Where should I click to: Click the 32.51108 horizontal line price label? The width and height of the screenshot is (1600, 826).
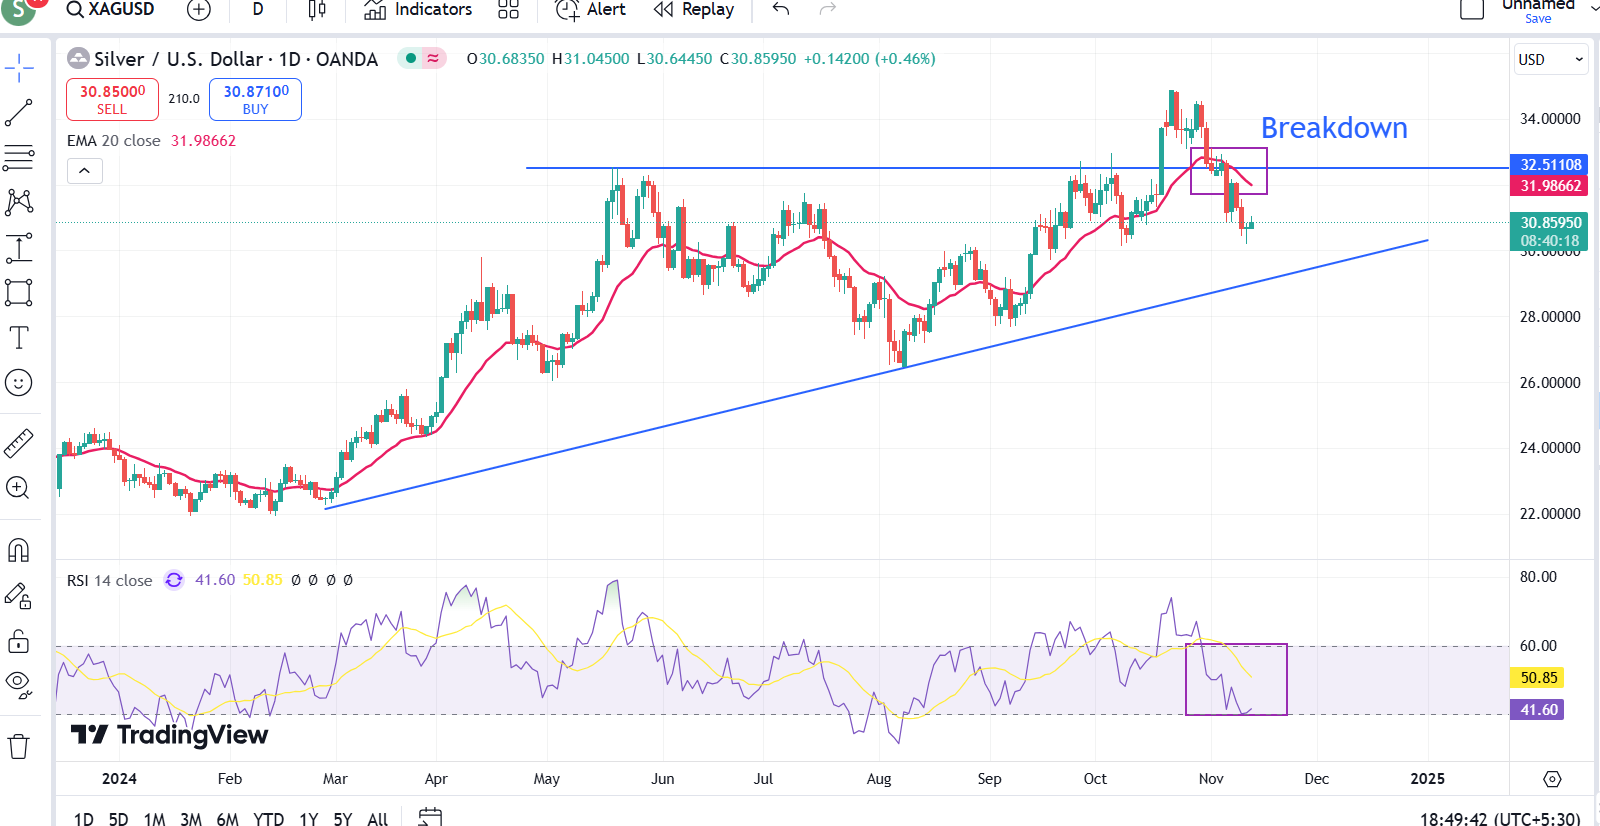1549,165
